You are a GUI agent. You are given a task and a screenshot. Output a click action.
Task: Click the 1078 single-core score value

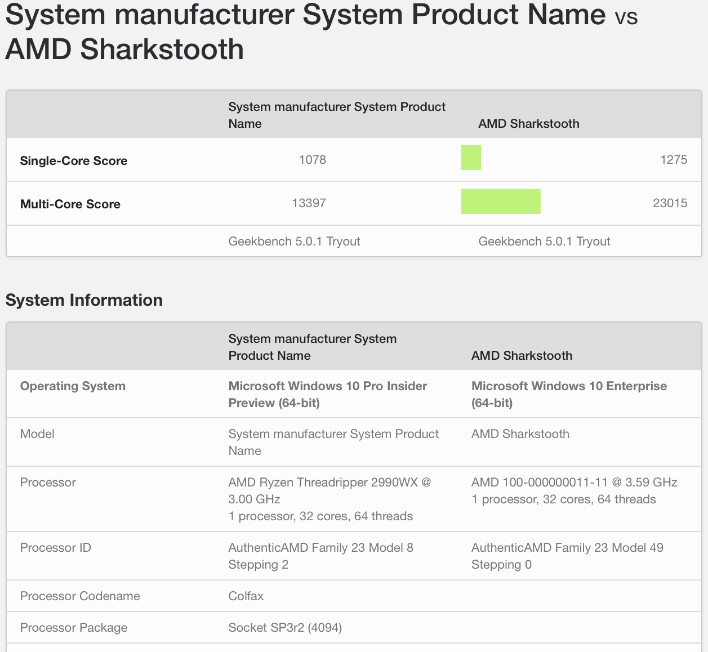click(312, 160)
